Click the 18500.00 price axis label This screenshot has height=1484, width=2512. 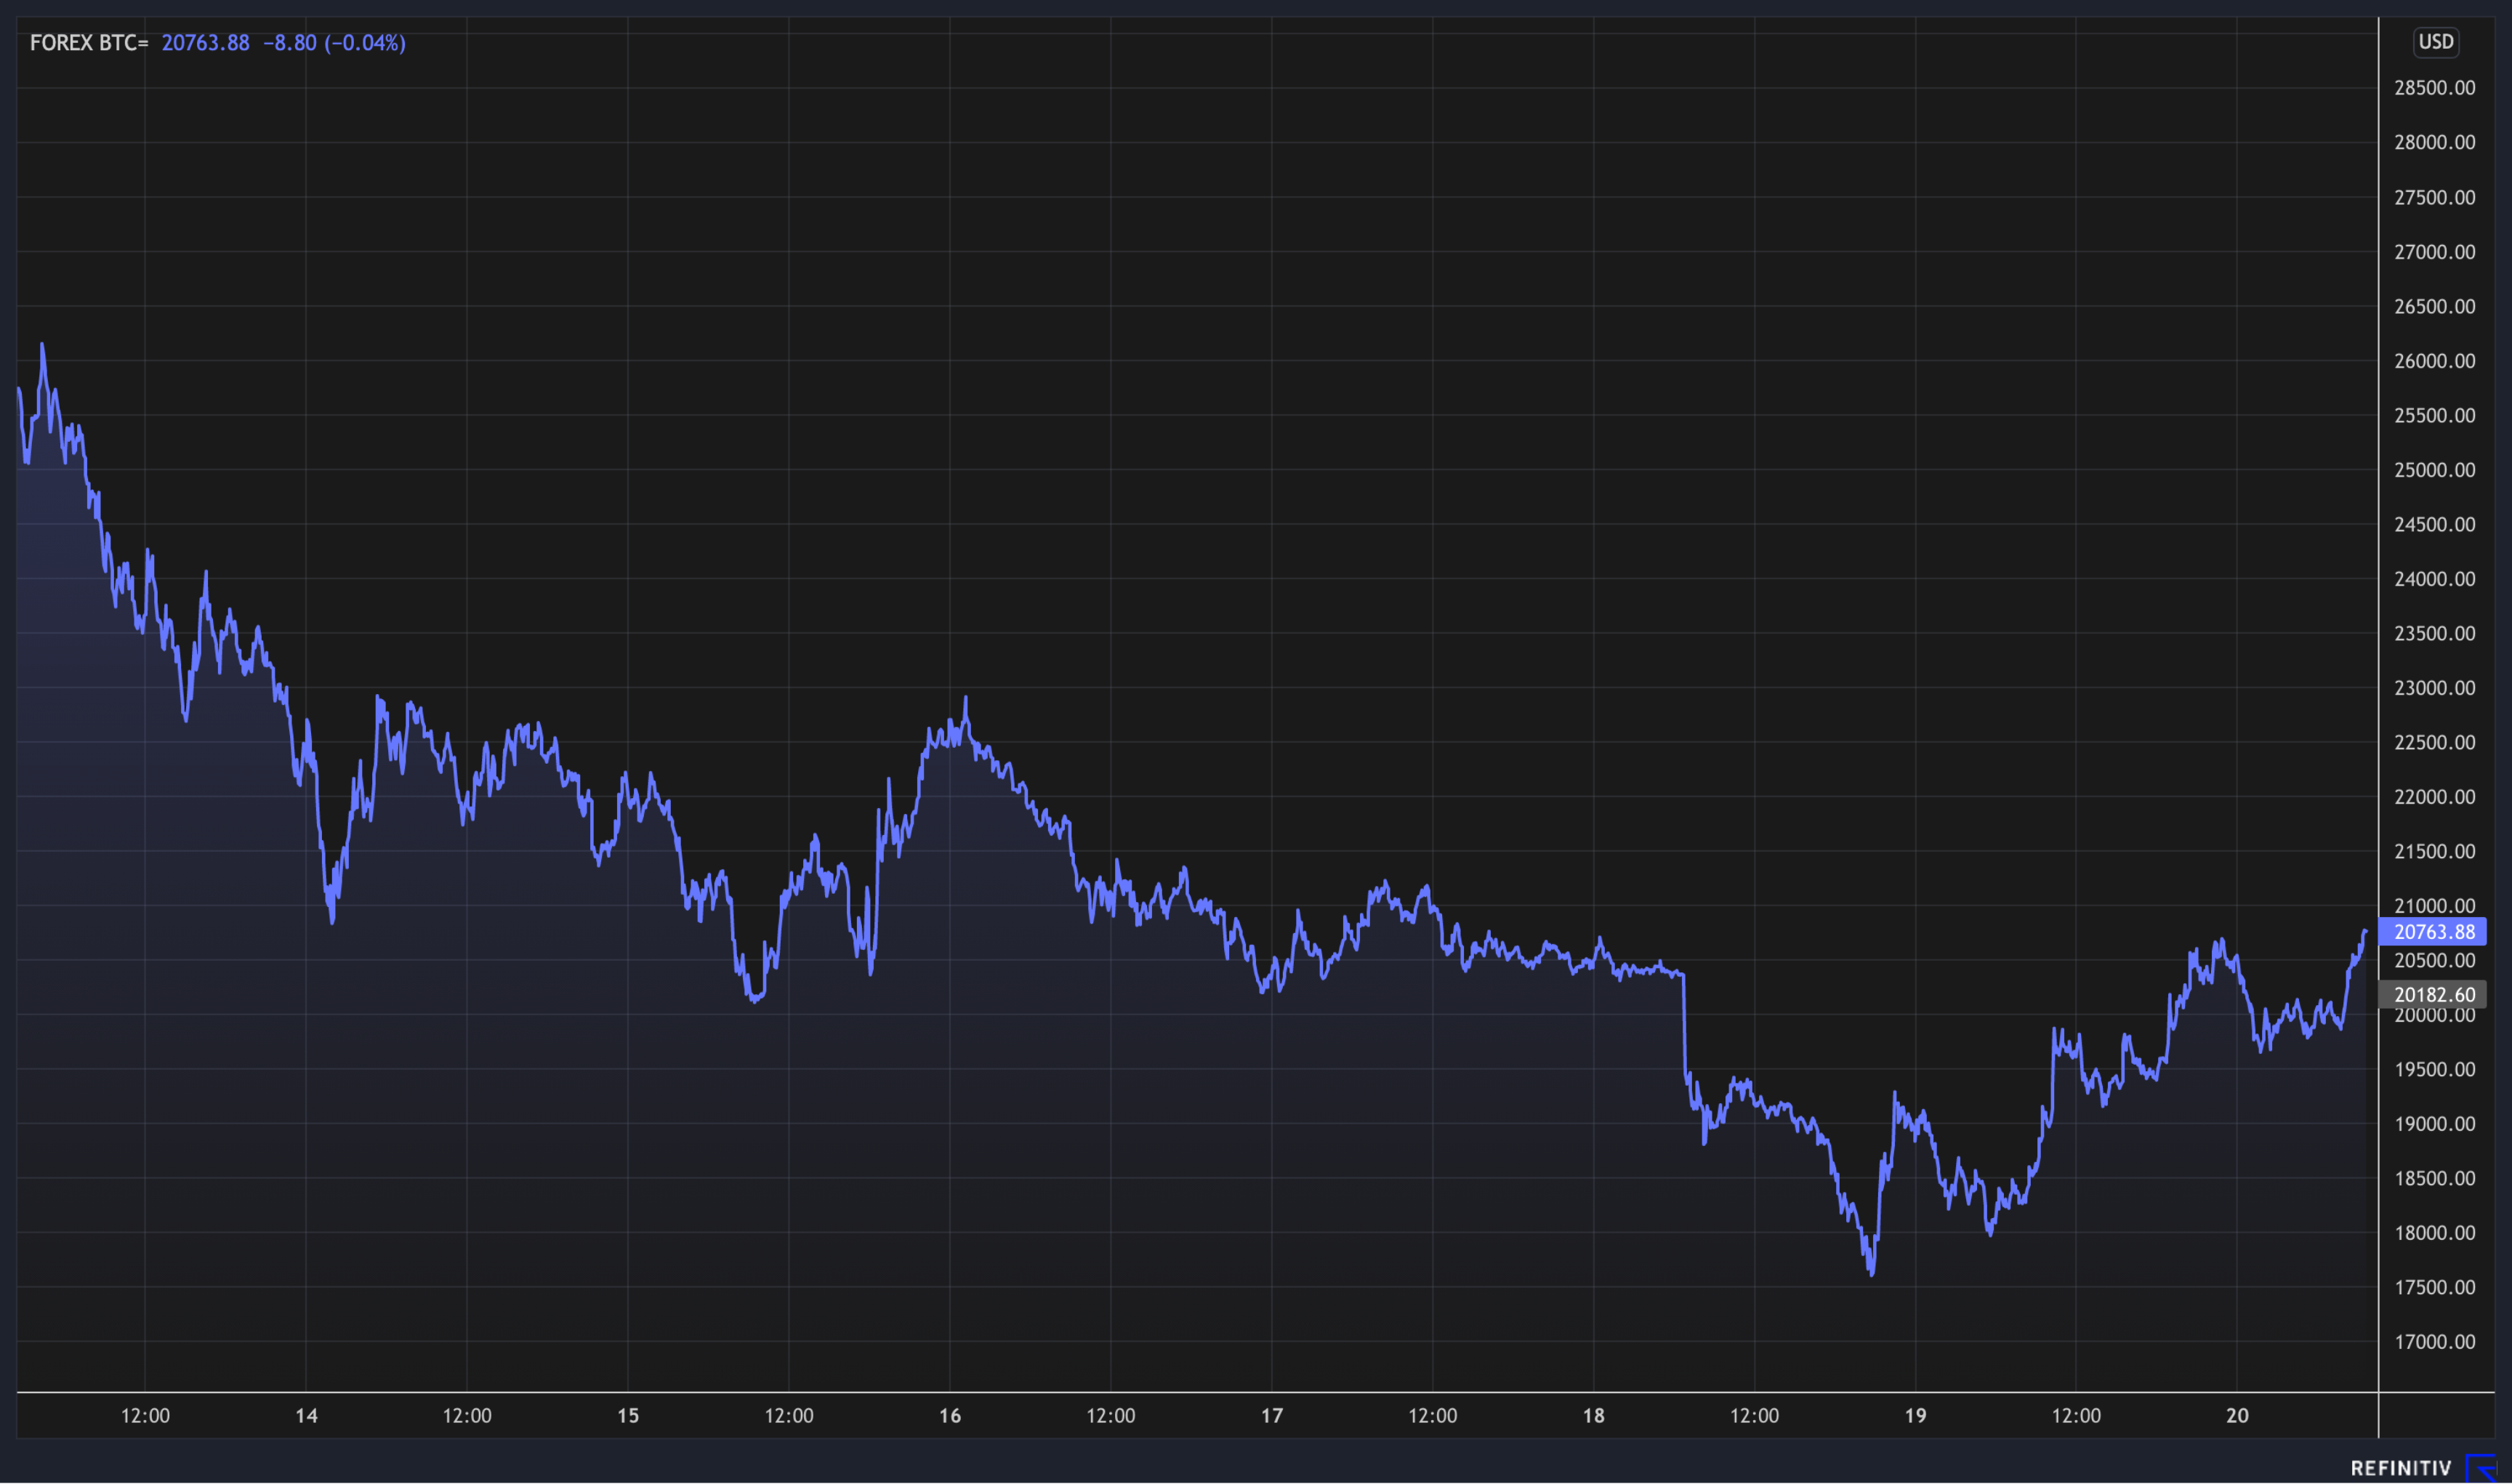2434,1178
